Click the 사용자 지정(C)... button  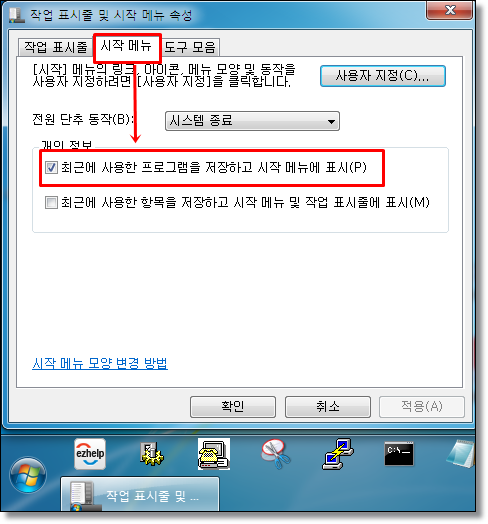pyautogui.click(x=383, y=76)
